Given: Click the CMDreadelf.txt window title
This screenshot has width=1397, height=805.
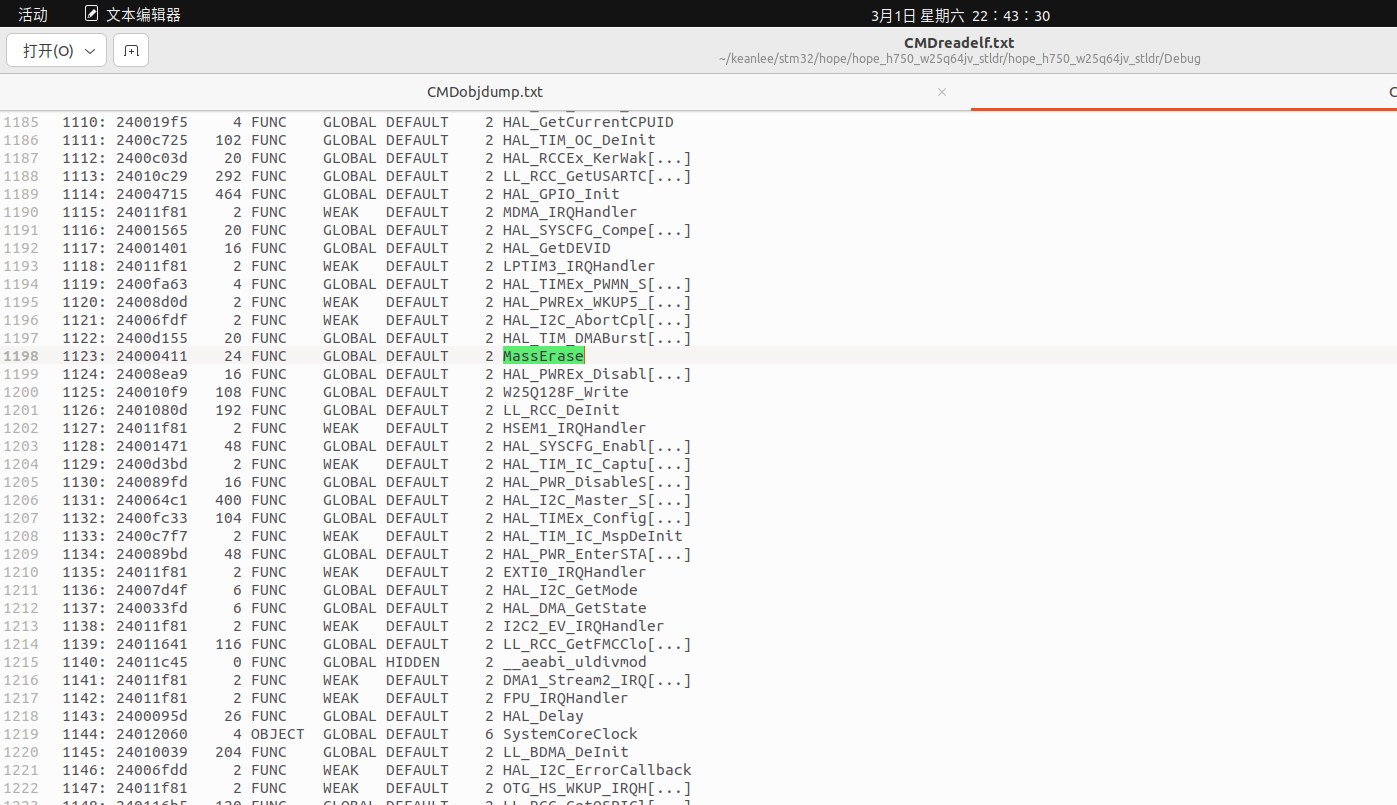Looking at the screenshot, I should pyautogui.click(x=958, y=42).
